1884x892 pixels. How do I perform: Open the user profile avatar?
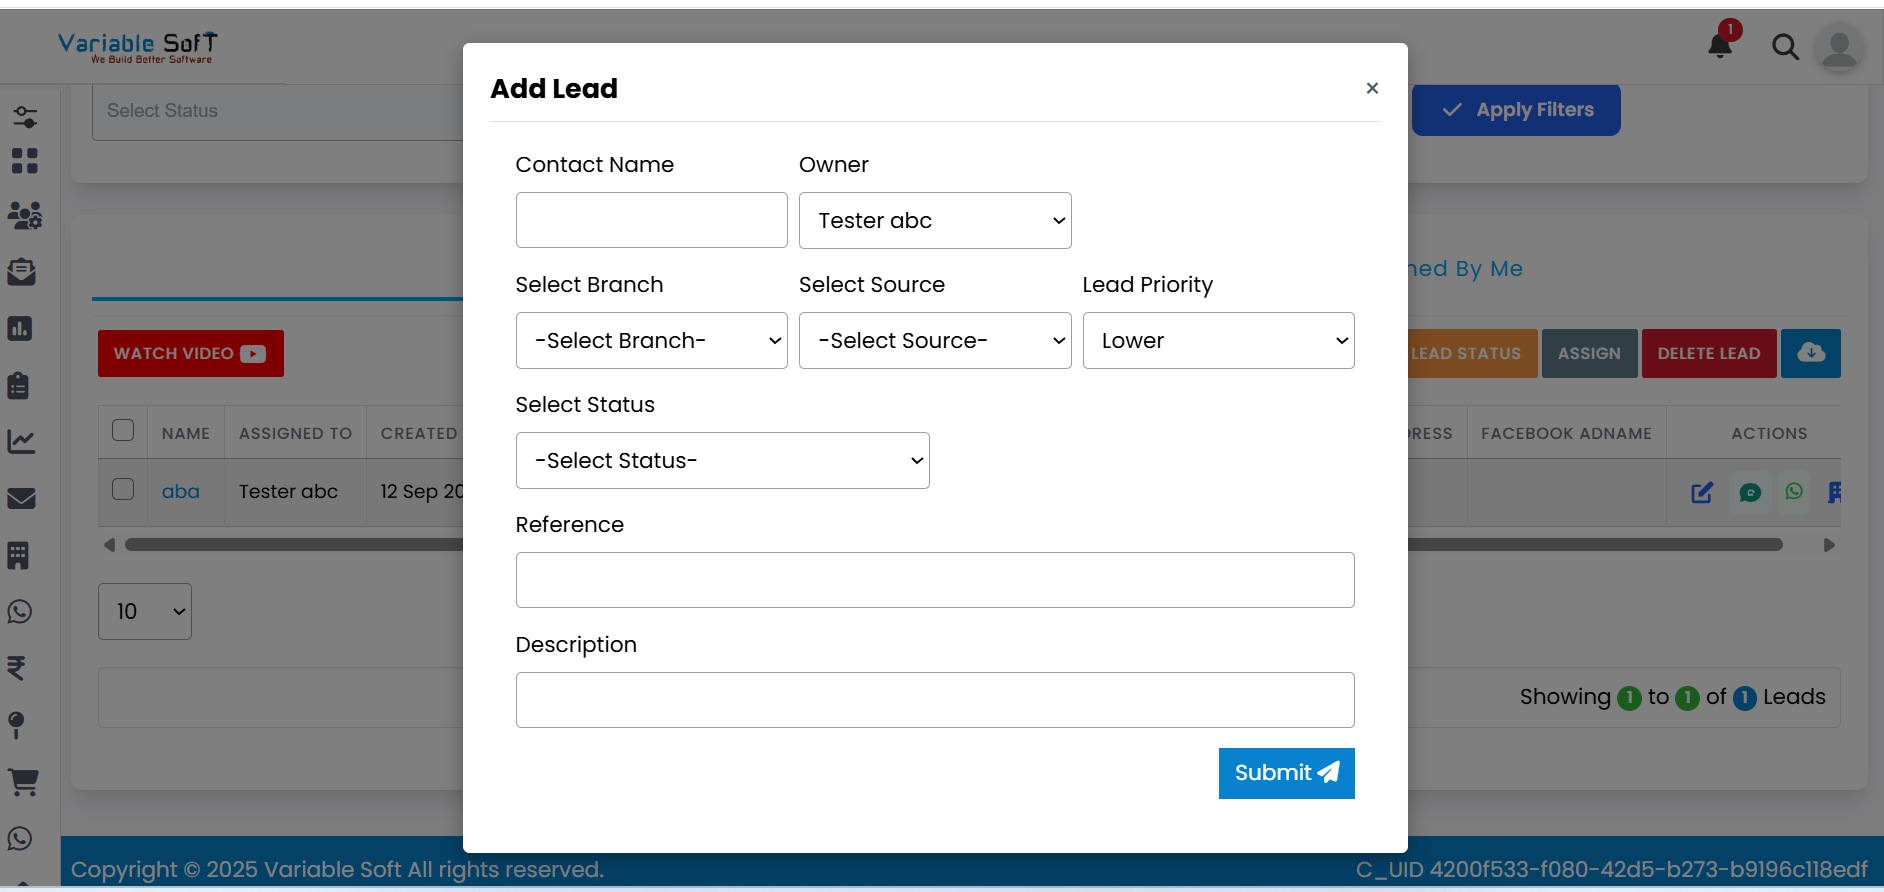click(x=1839, y=47)
